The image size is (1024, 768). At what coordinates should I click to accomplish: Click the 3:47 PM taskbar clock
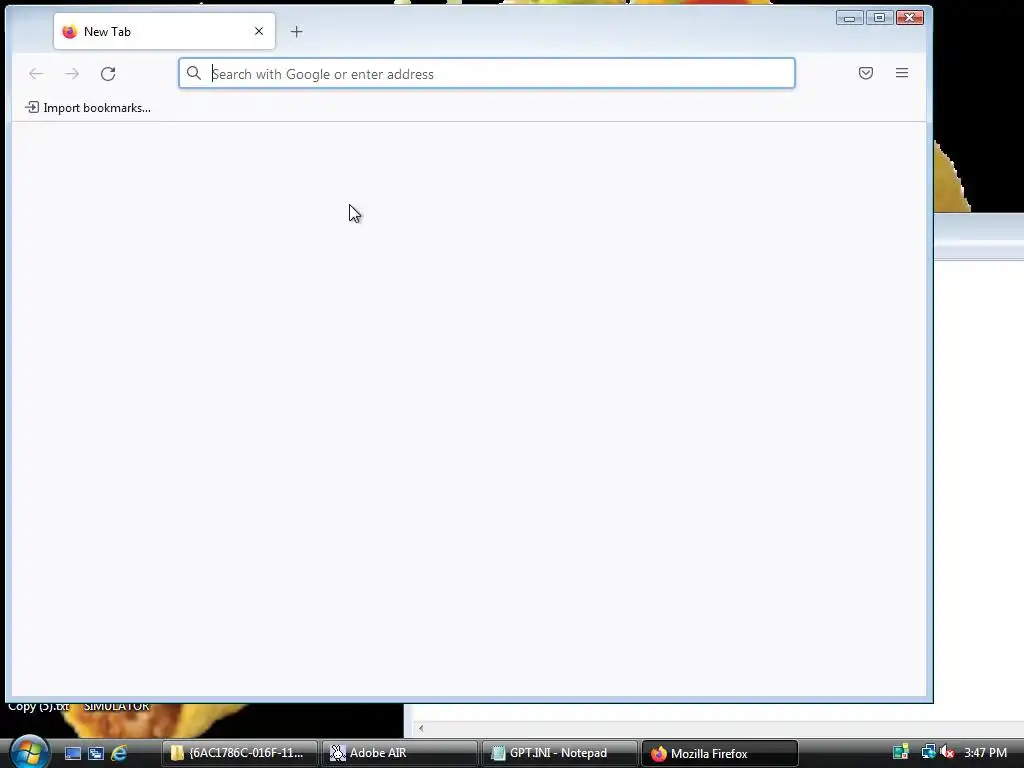tap(985, 753)
